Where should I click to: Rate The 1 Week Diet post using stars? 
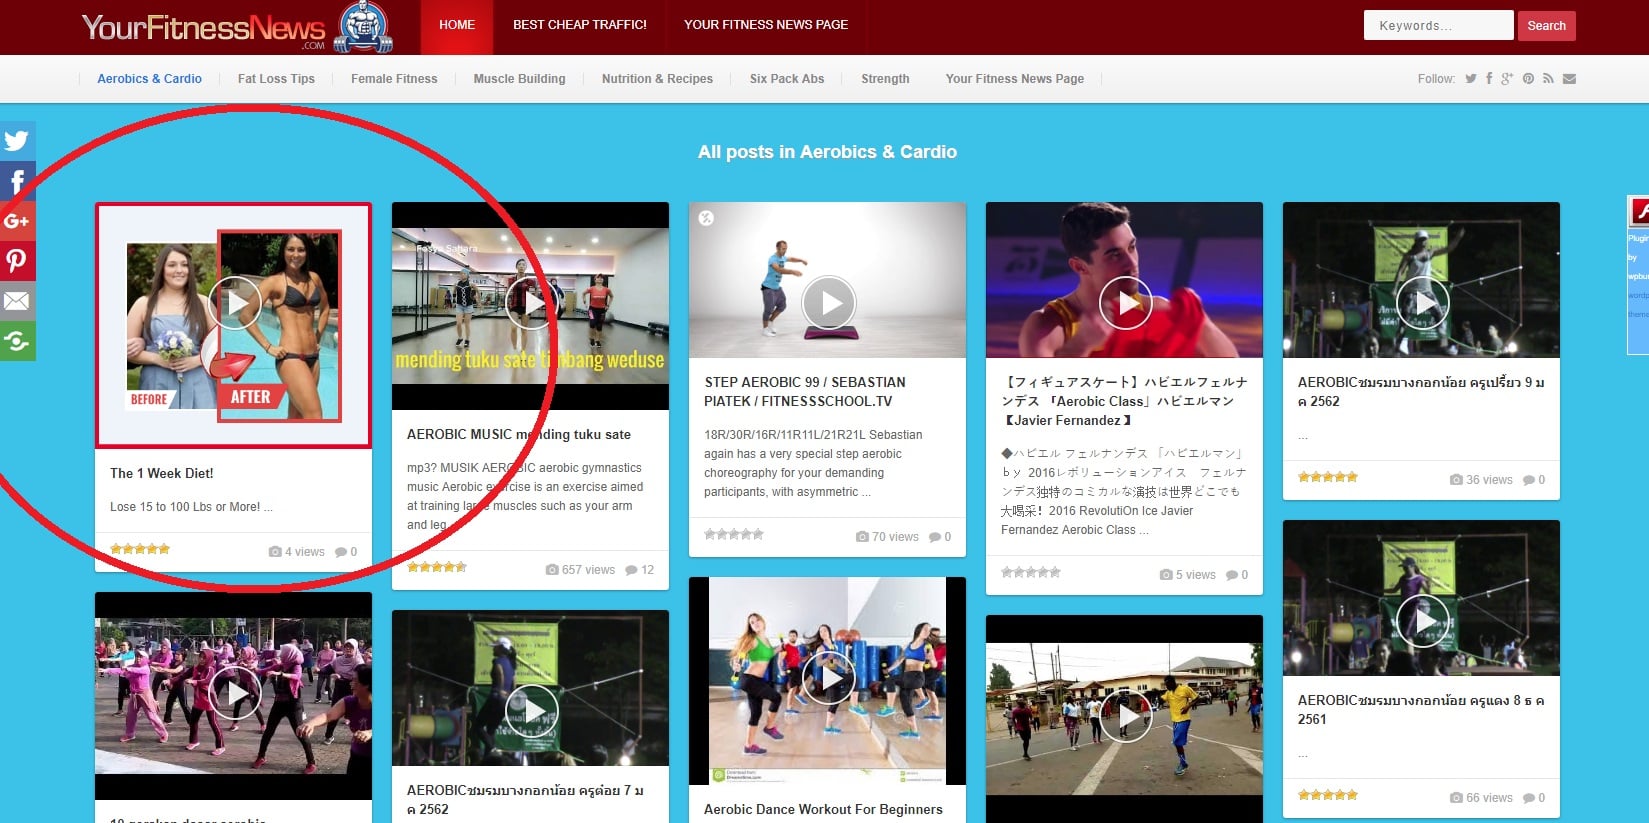140,549
